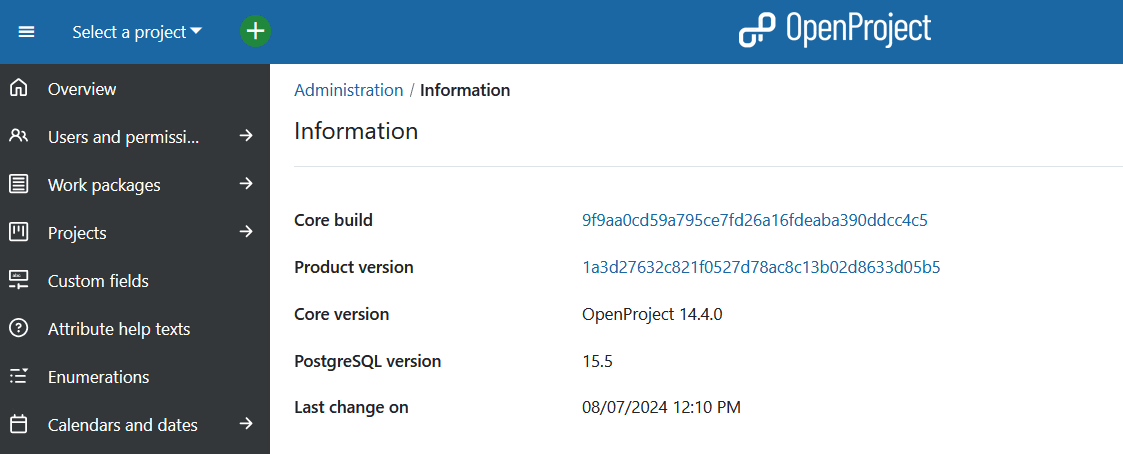Click the OpenProject logo
This screenshot has height=454, width=1123.
coord(835,30)
